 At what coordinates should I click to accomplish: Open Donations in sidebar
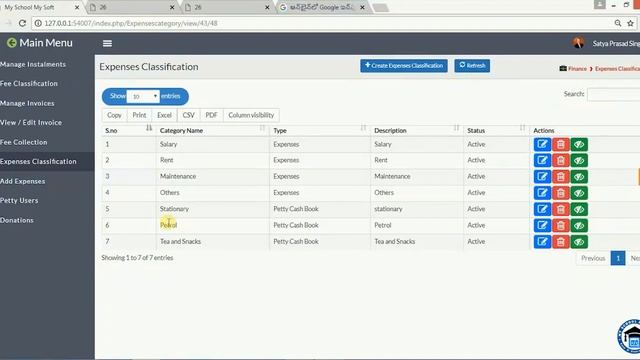tap(17, 220)
